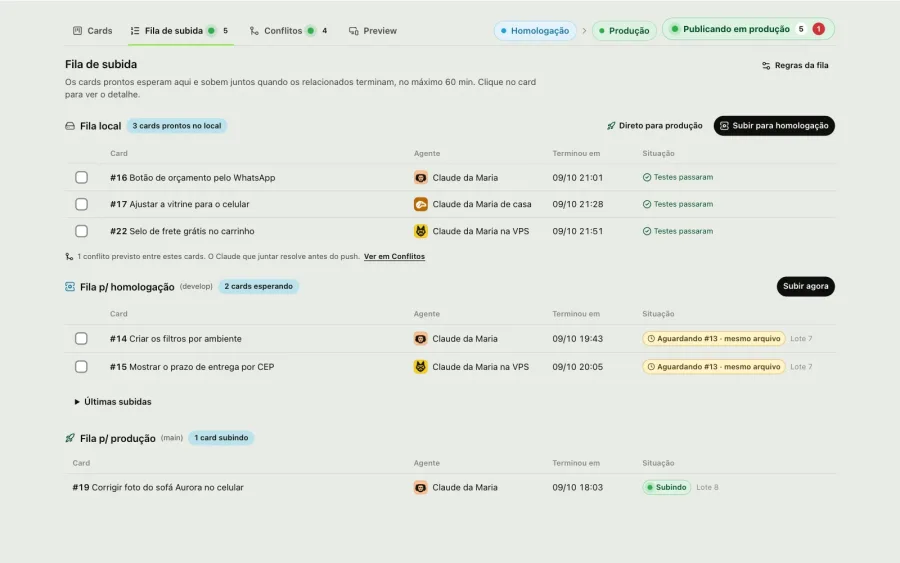Click Subir agora button
900x563 pixels.
(805, 286)
